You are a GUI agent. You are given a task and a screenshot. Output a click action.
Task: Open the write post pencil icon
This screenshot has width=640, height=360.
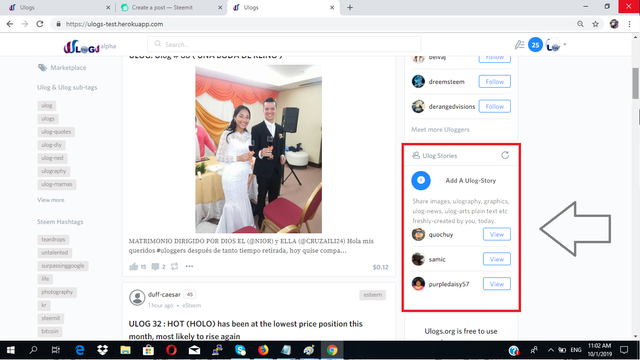coord(519,44)
